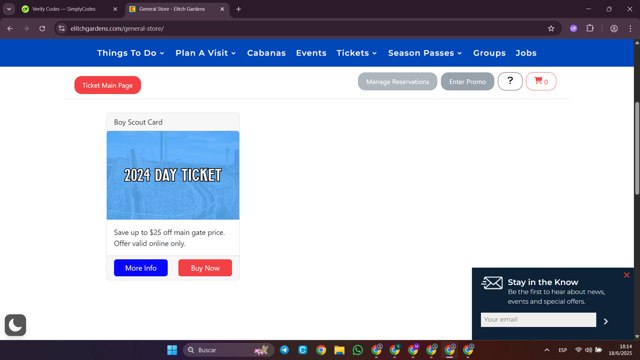Image resolution: width=640 pixels, height=360 pixels.
Task: Open Manage Reservations
Action: pyautogui.click(x=397, y=81)
